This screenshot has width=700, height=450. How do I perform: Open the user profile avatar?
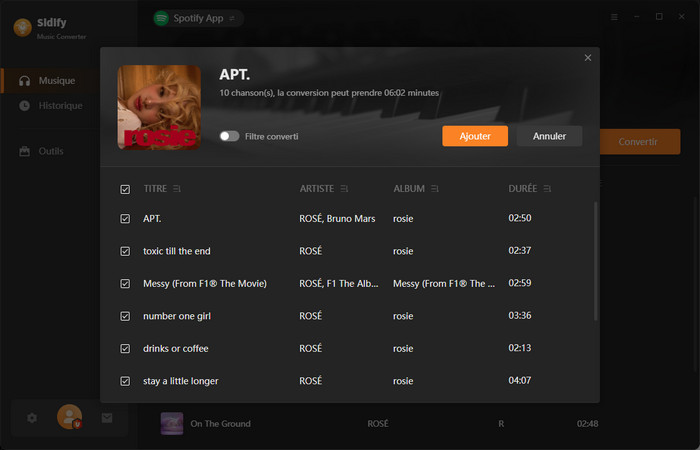69,417
